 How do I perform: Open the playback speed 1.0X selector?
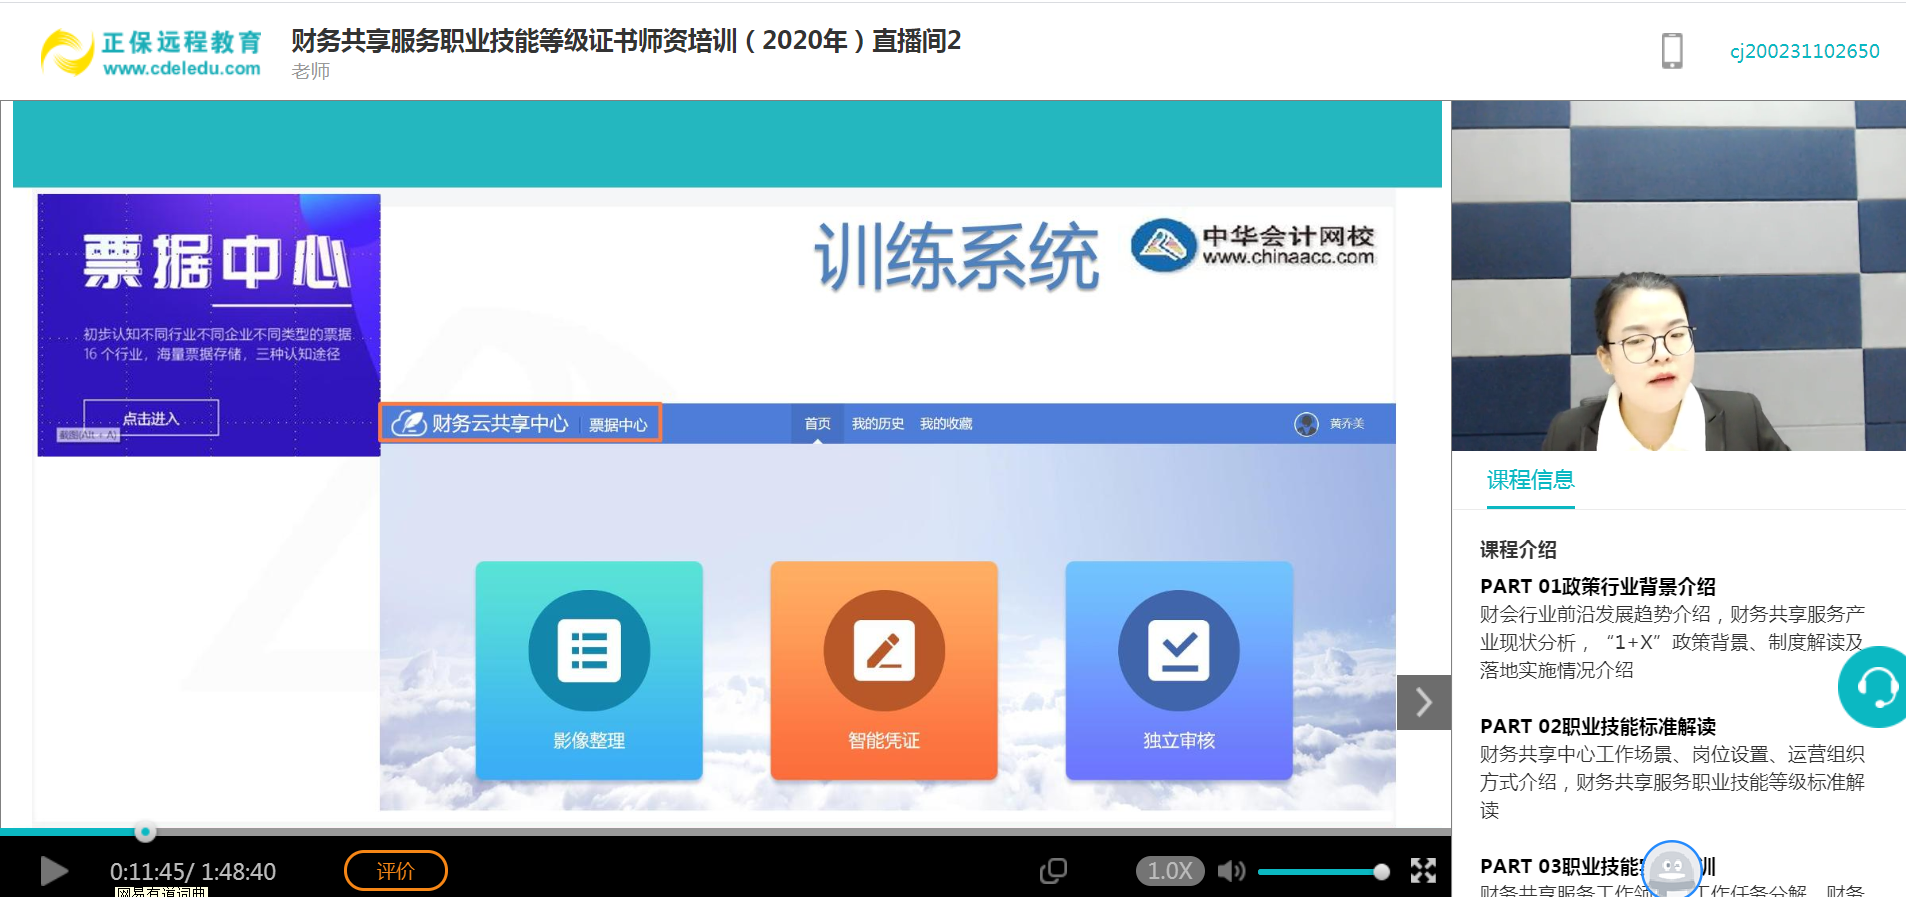point(1170,871)
